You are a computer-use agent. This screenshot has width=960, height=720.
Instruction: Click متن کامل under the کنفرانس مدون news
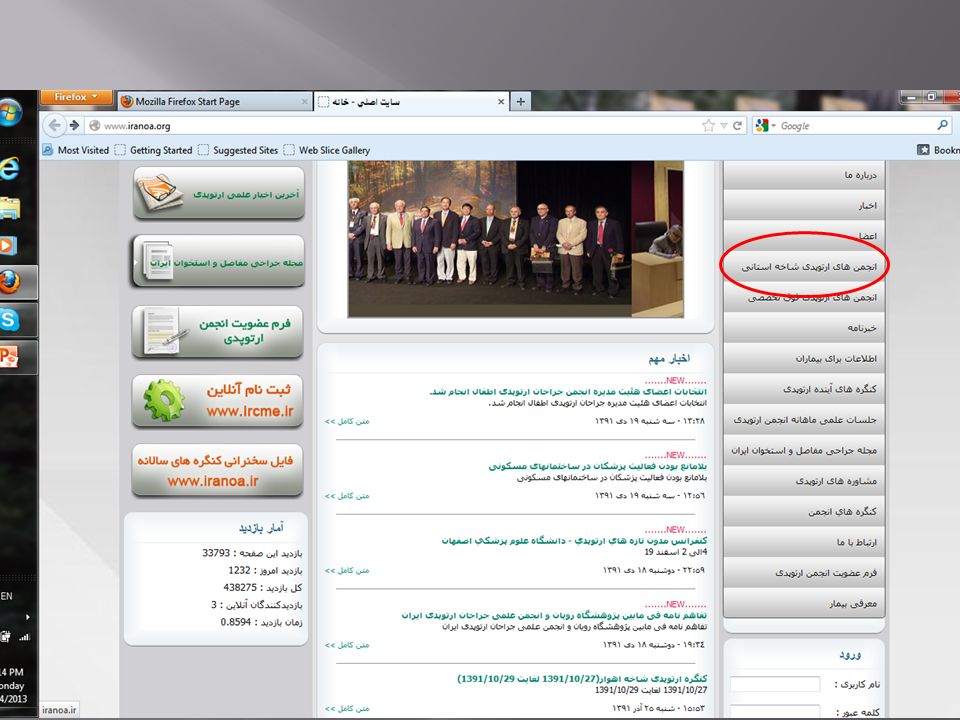347,571
